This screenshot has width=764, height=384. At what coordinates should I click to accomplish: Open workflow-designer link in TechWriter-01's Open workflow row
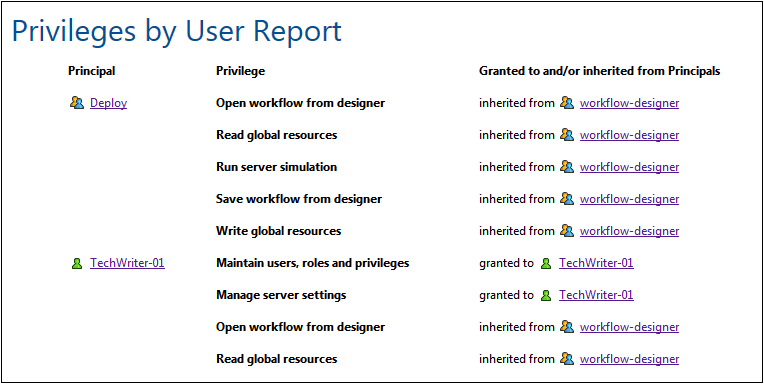click(629, 327)
